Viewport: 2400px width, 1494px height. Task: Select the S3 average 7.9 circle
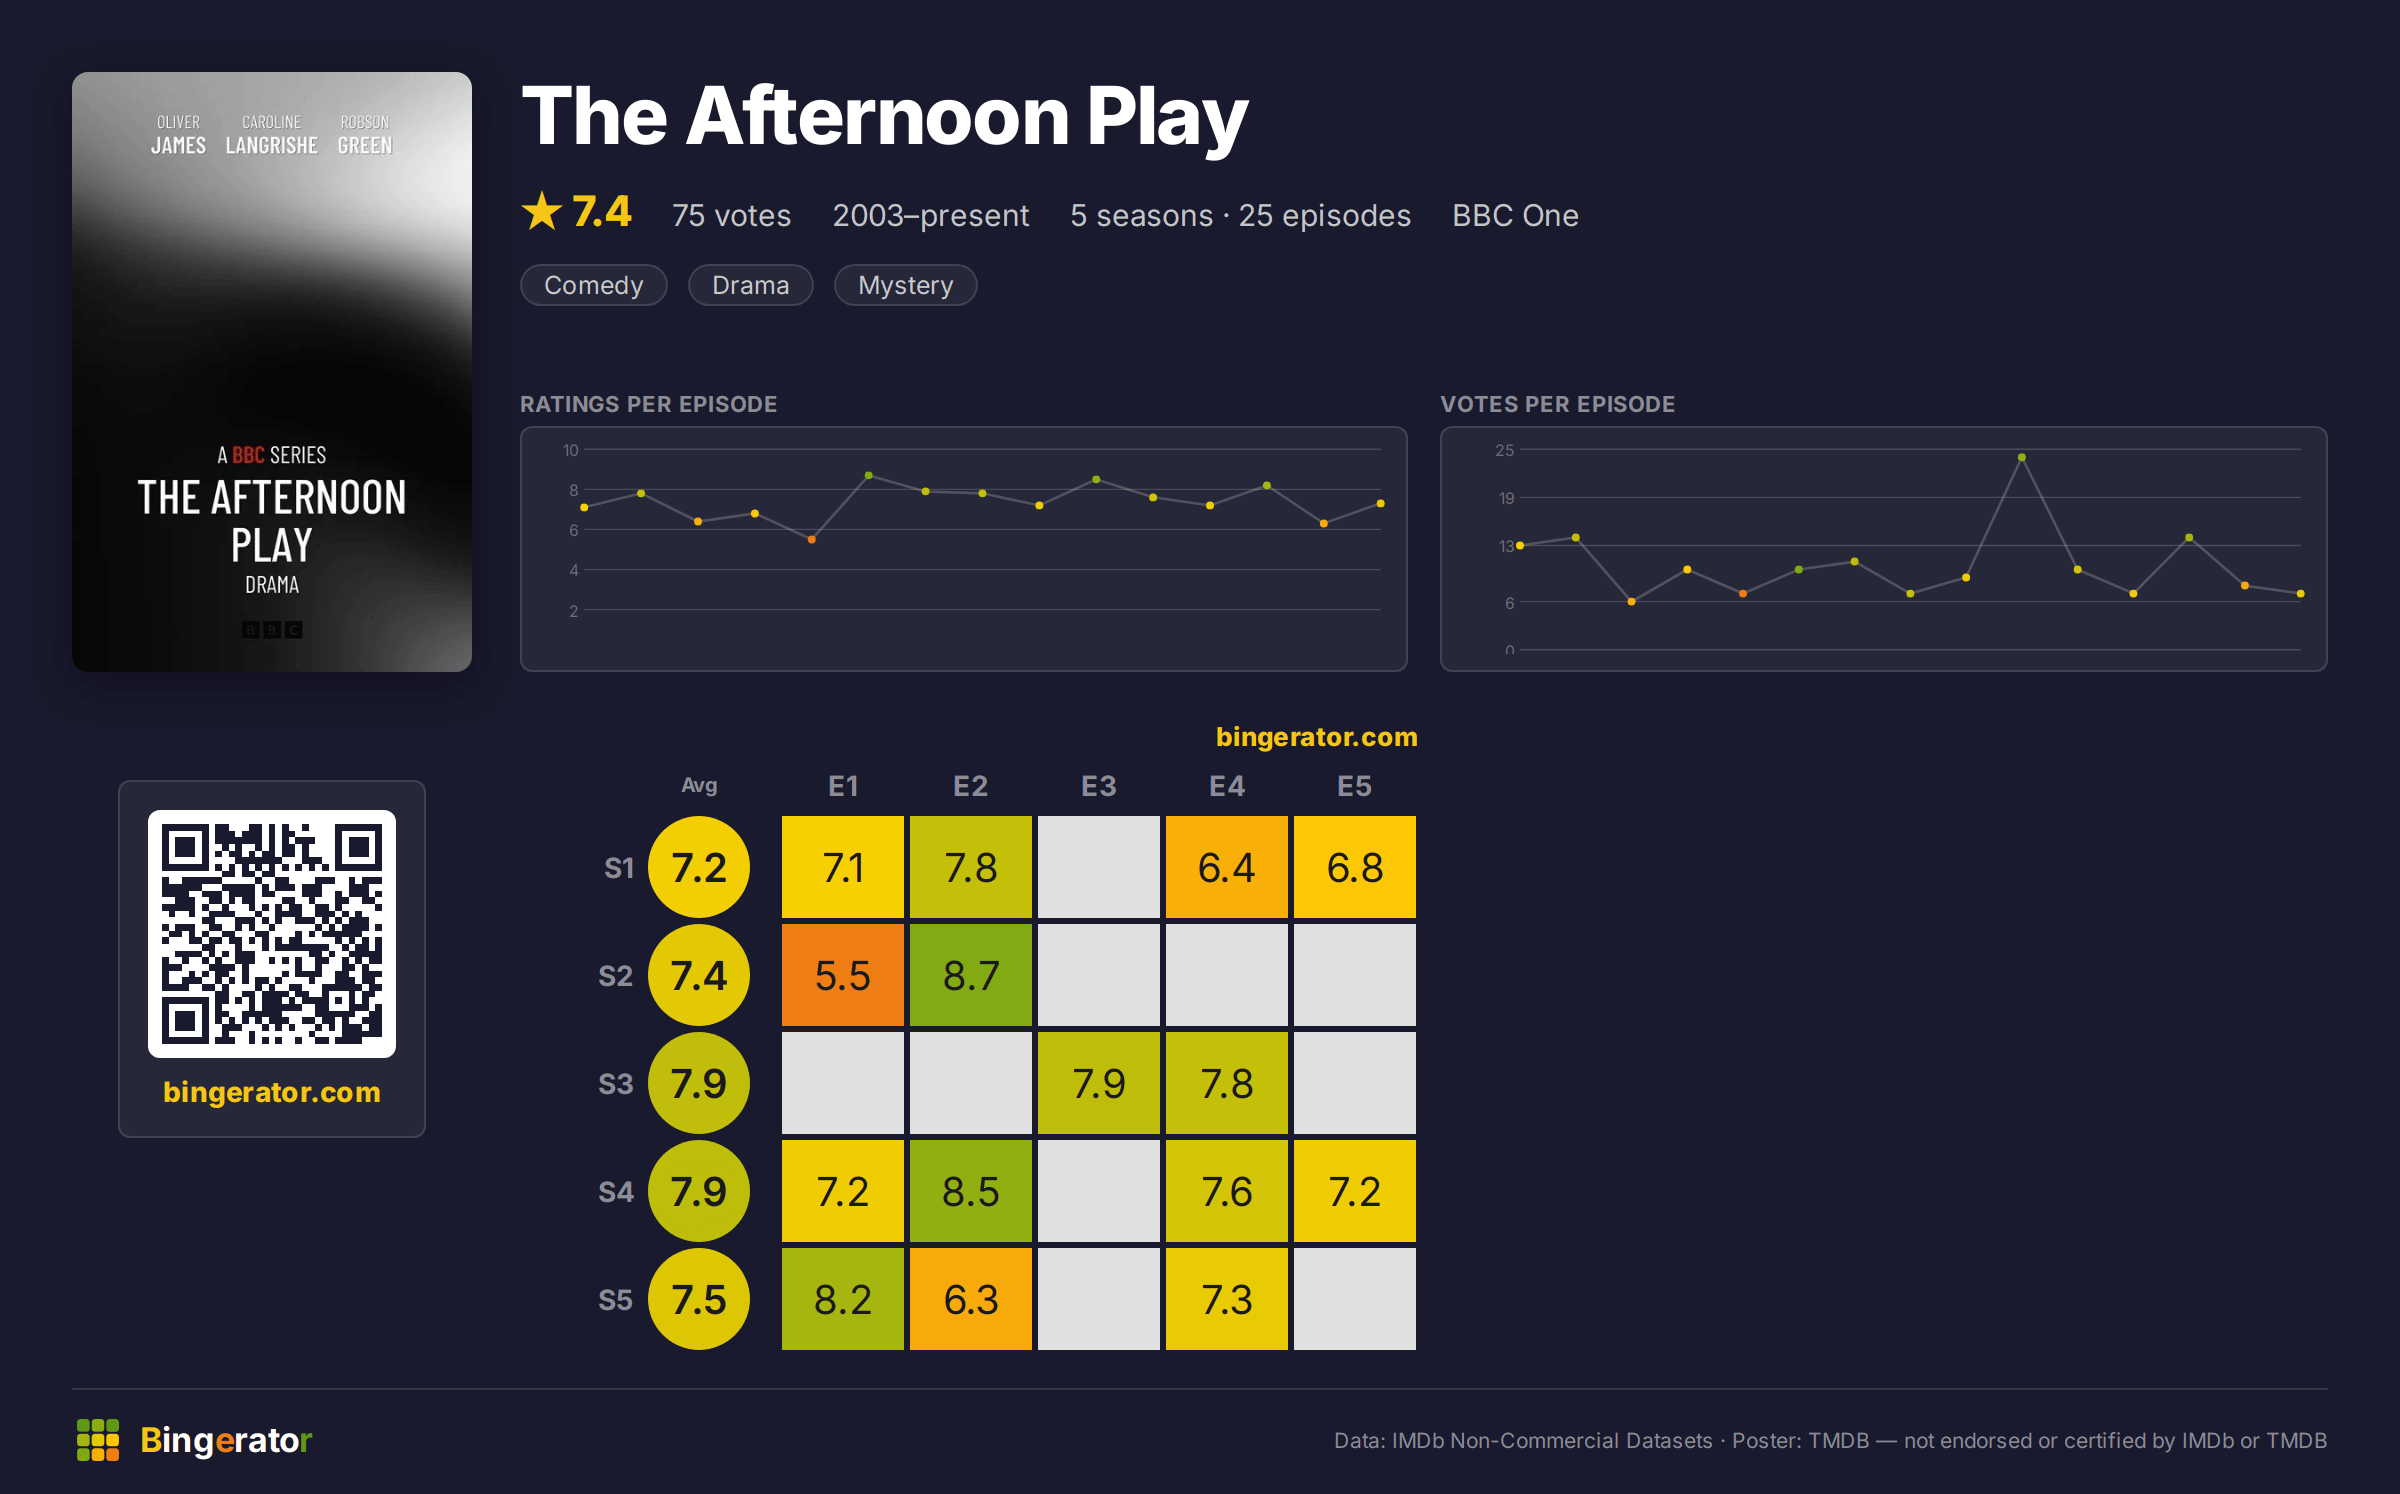[699, 1083]
